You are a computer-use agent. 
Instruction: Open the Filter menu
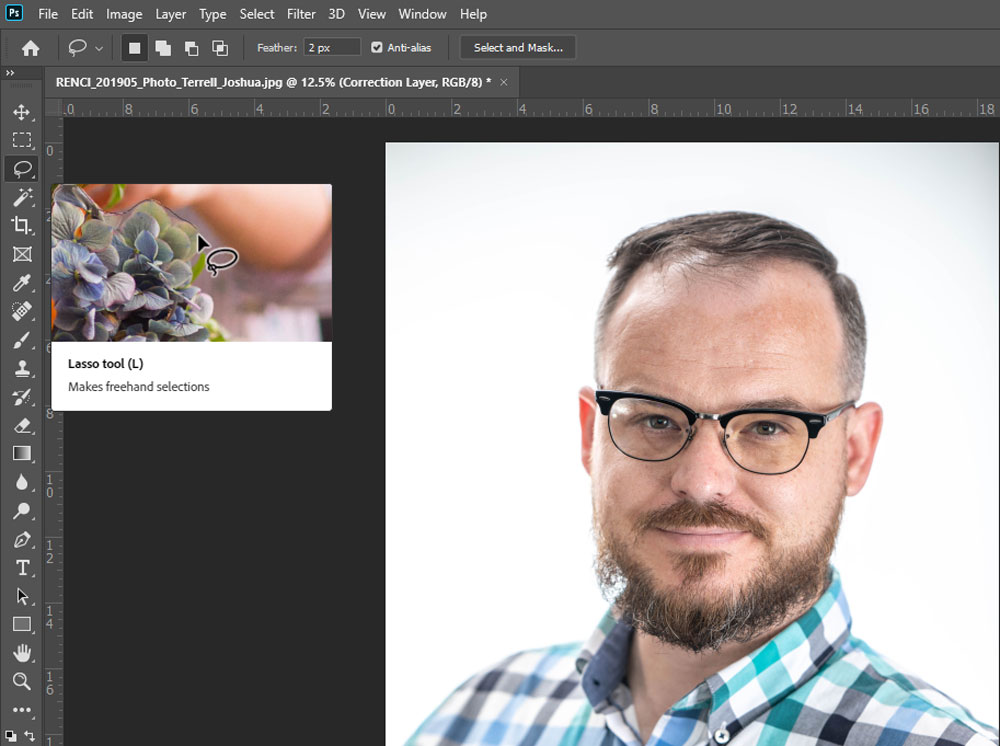301,14
